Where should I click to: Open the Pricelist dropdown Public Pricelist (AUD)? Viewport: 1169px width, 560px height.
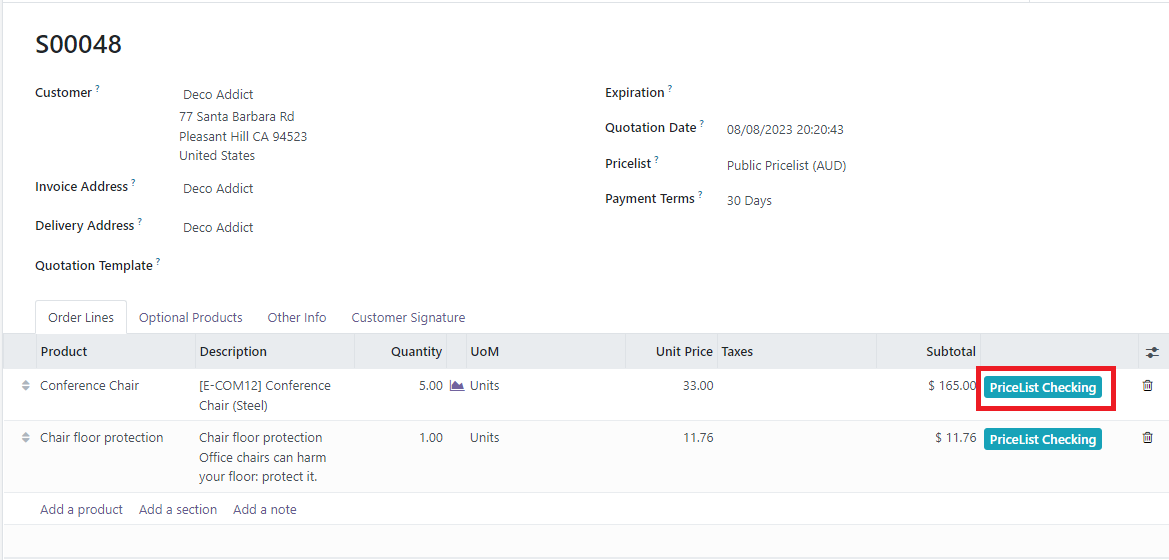tap(786, 166)
